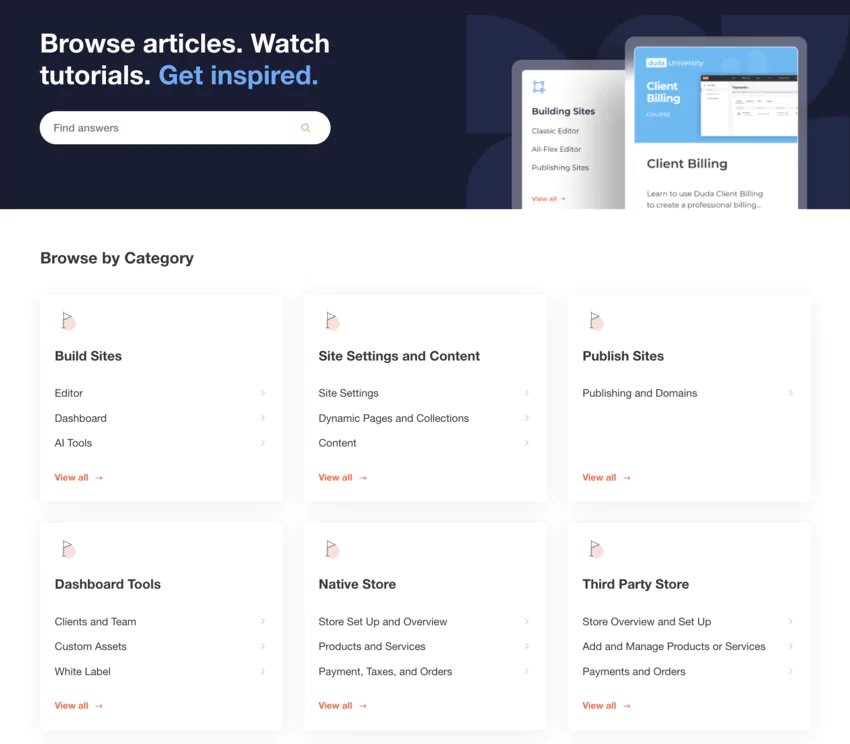Open the Site Settings link

(x=349, y=393)
